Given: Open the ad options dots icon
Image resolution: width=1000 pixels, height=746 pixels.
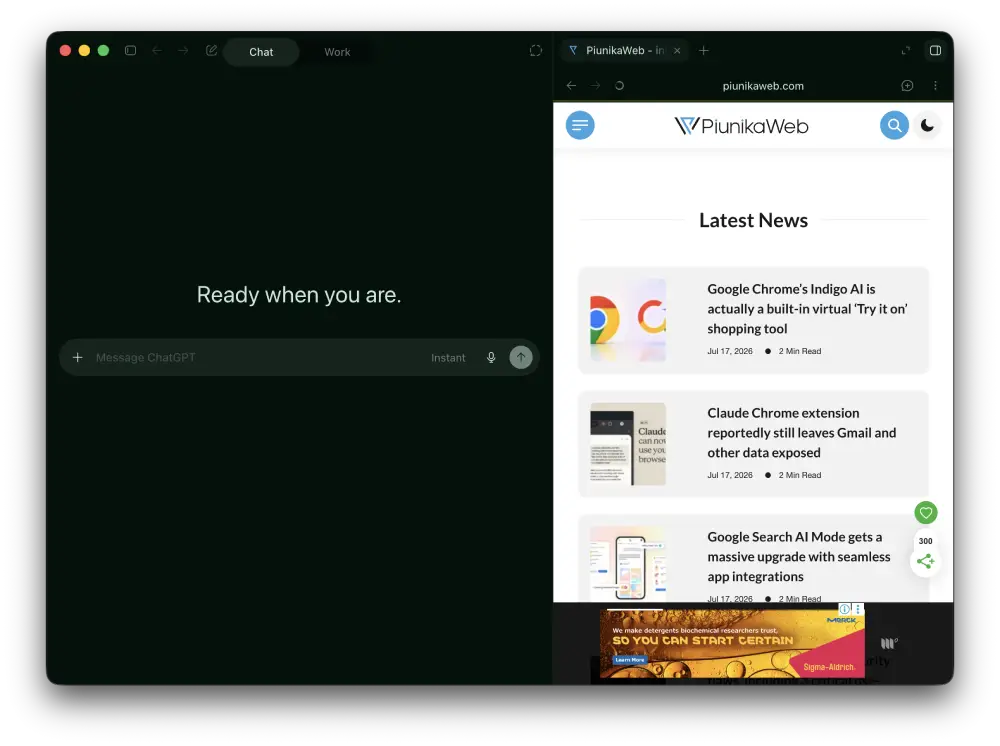Looking at the screenshot, I should tap(858, 609).
